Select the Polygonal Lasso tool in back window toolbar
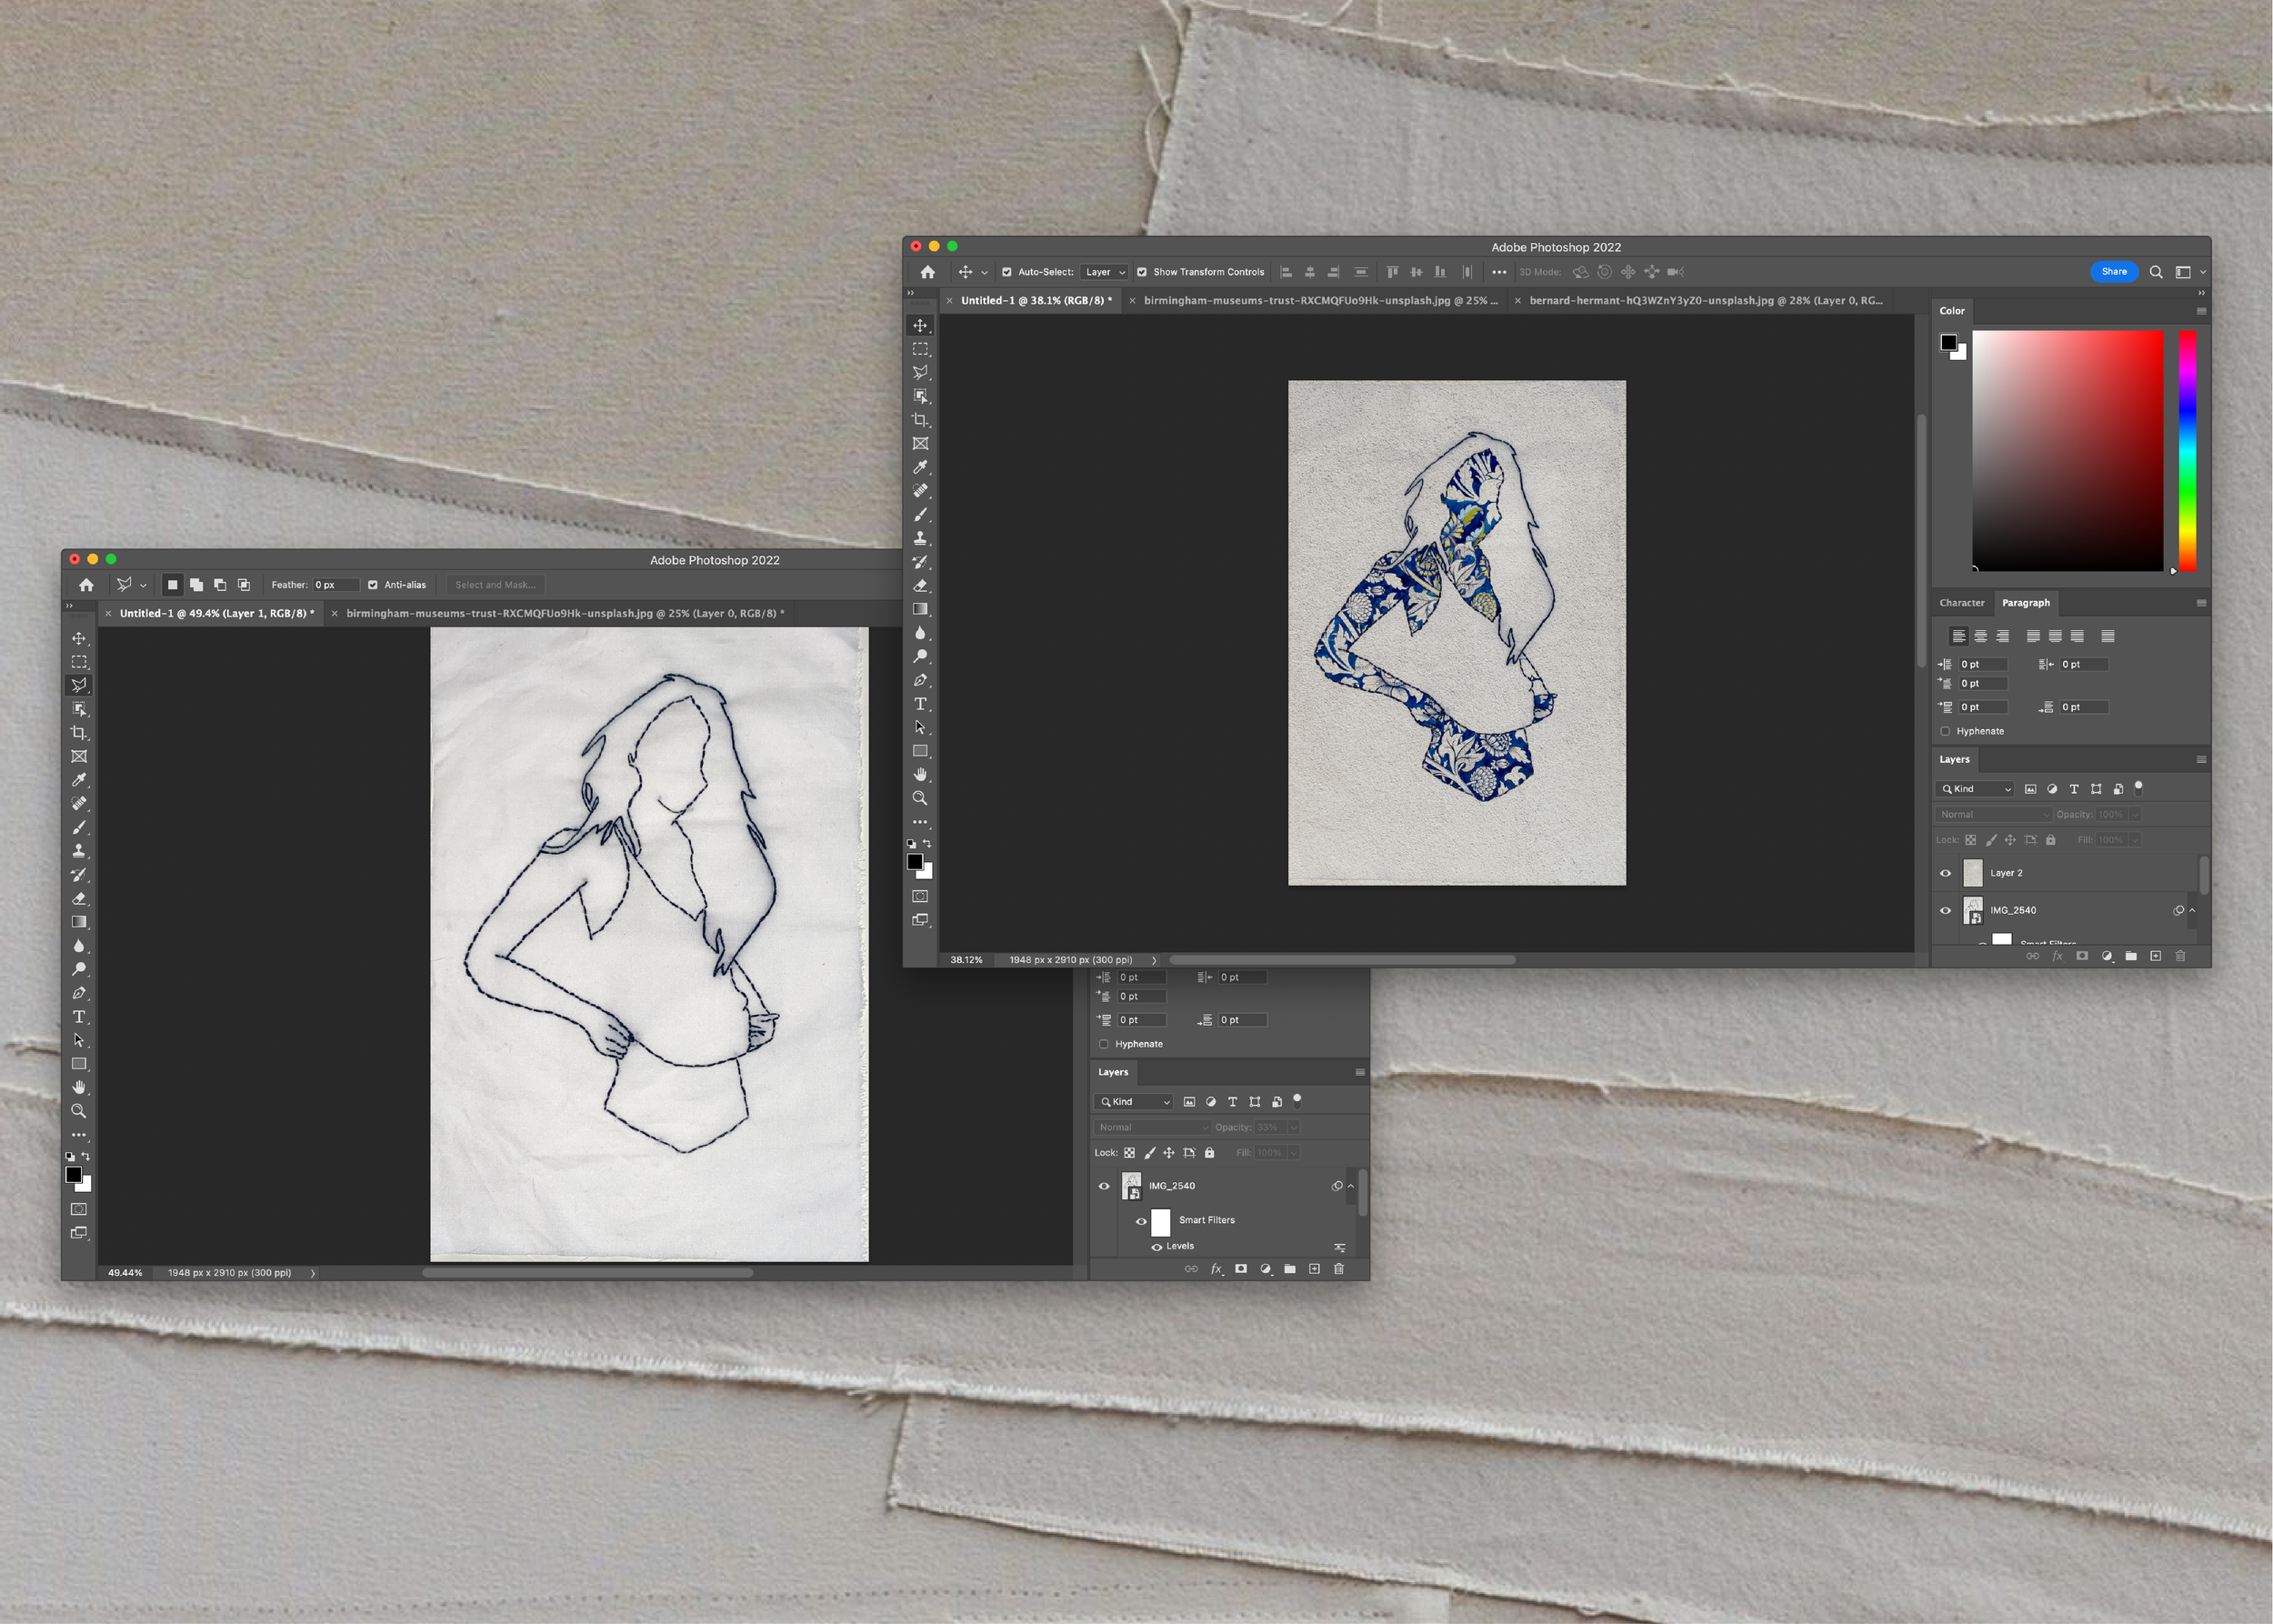The image size is (2273, 1624). (x=79, y=685)
